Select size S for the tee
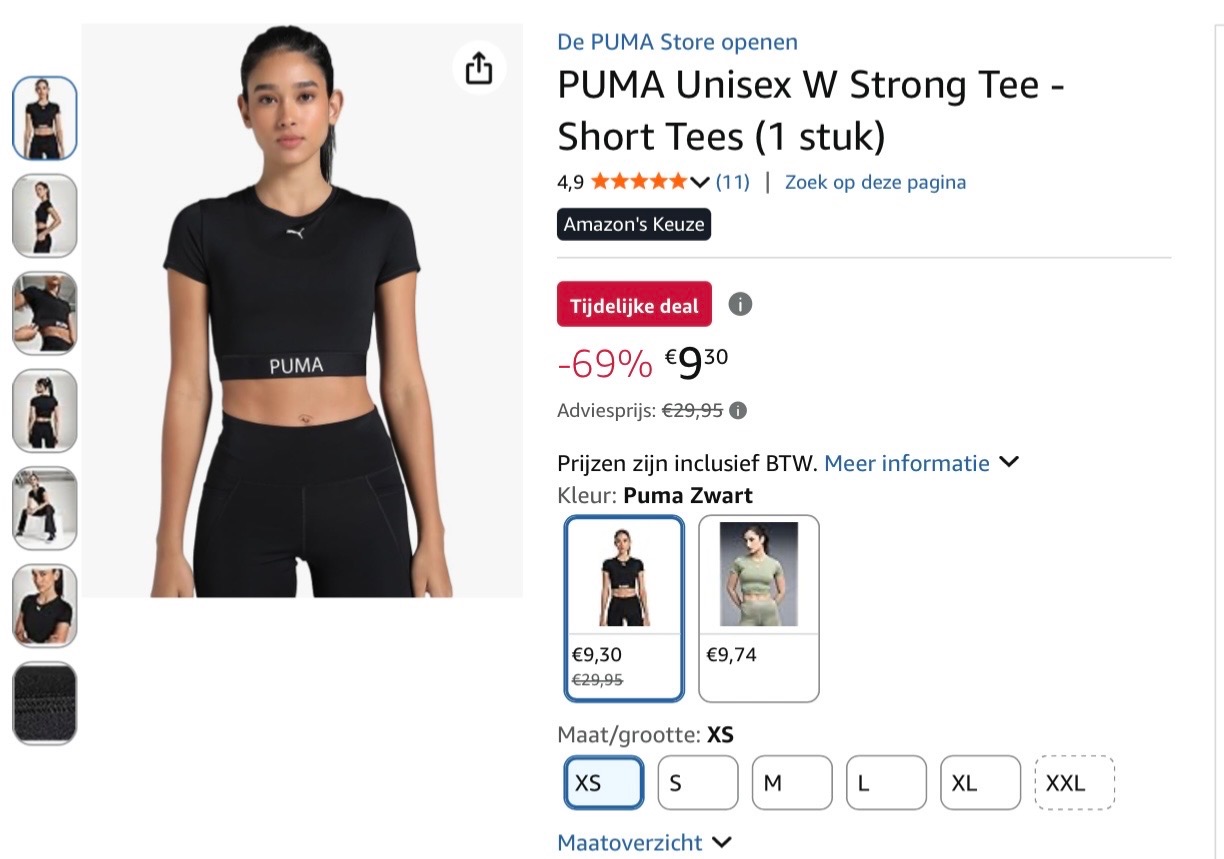 696,783
